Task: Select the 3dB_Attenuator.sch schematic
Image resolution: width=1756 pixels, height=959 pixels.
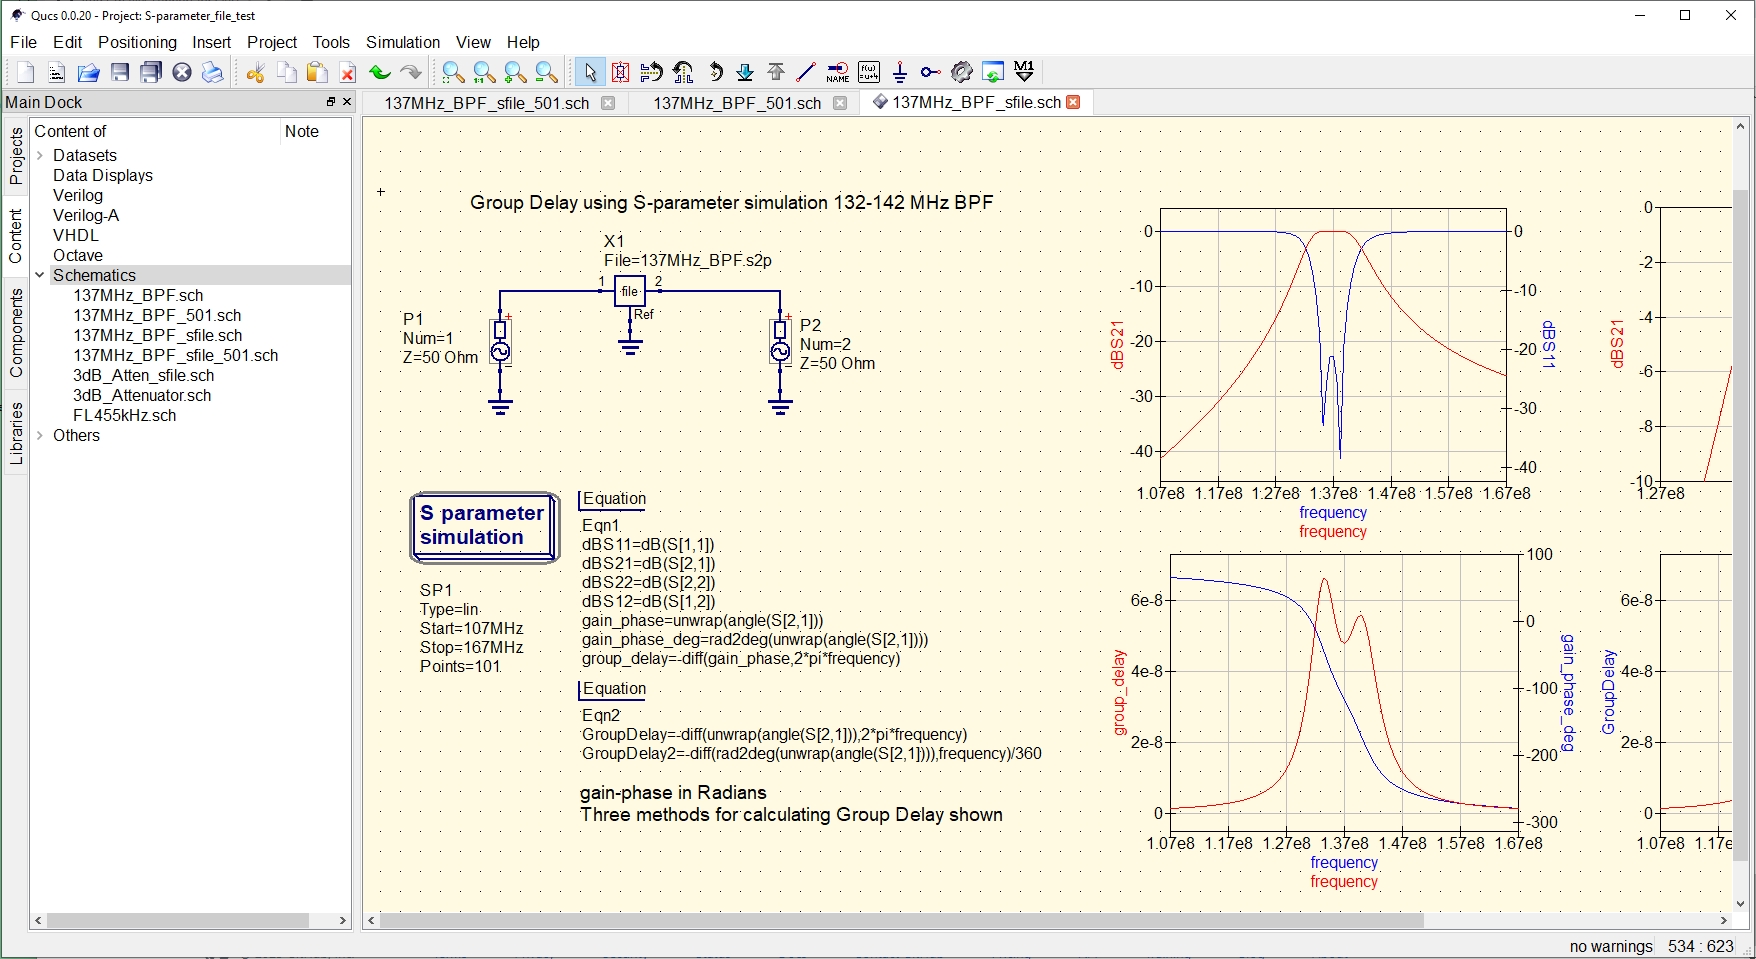Action: tap(142, 395)
